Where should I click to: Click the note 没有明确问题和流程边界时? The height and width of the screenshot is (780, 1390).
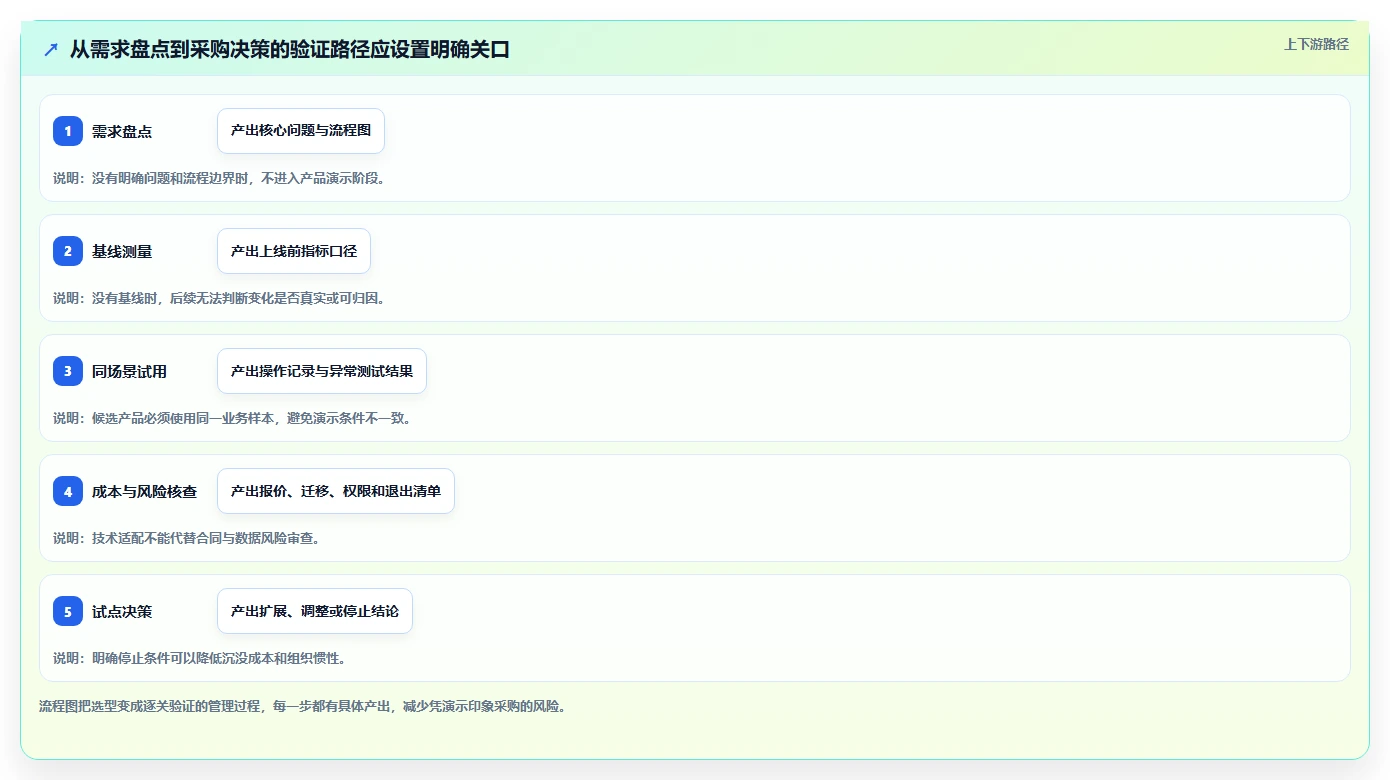click(x=219, y=178)
